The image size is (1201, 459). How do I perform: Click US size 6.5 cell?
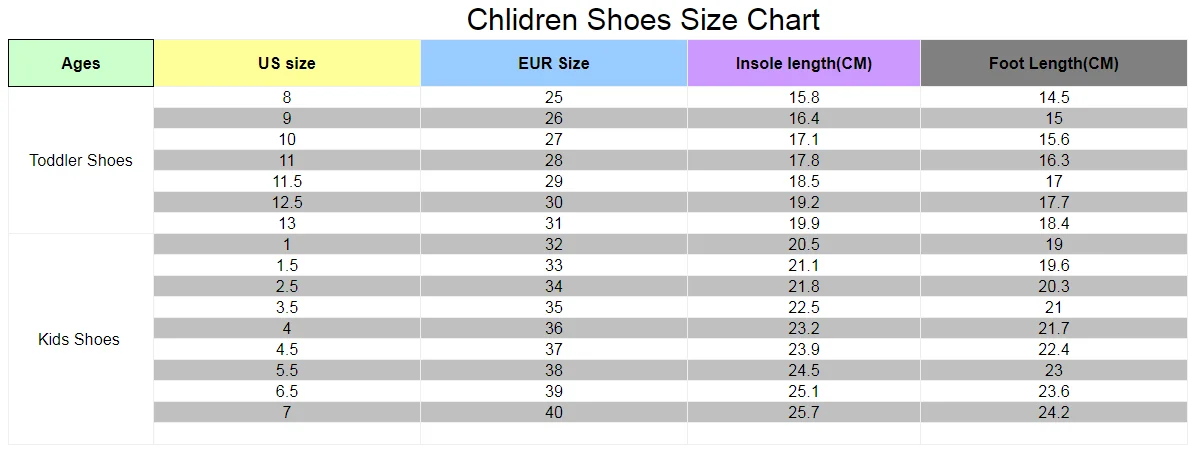click(287, 392)
